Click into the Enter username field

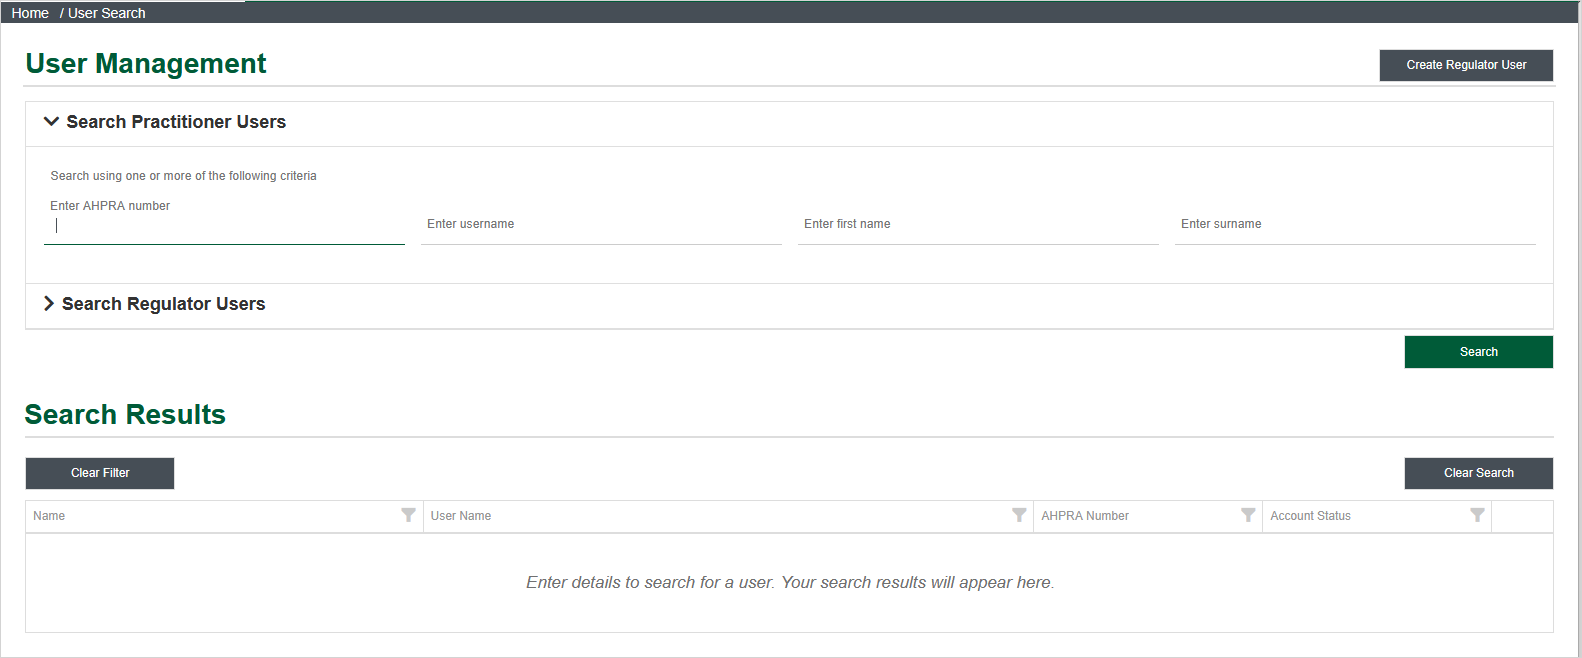[600, 225]
